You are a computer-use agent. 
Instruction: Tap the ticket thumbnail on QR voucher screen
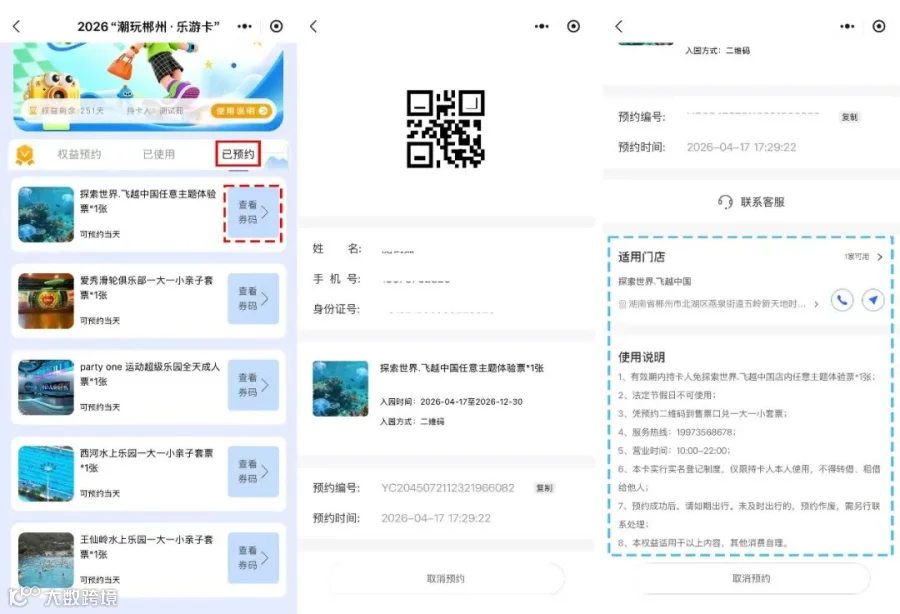coord(340,388)
